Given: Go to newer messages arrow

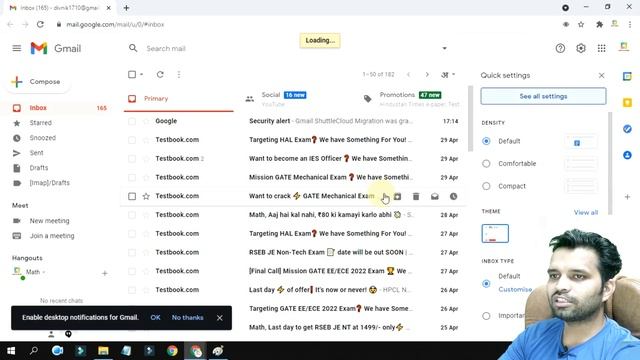Looking at the screenshot, I should click(408, 75).
